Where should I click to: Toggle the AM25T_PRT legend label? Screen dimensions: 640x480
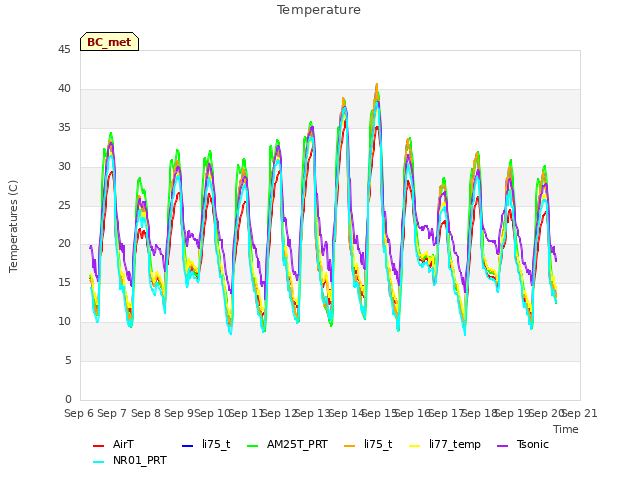coord(297,444)
